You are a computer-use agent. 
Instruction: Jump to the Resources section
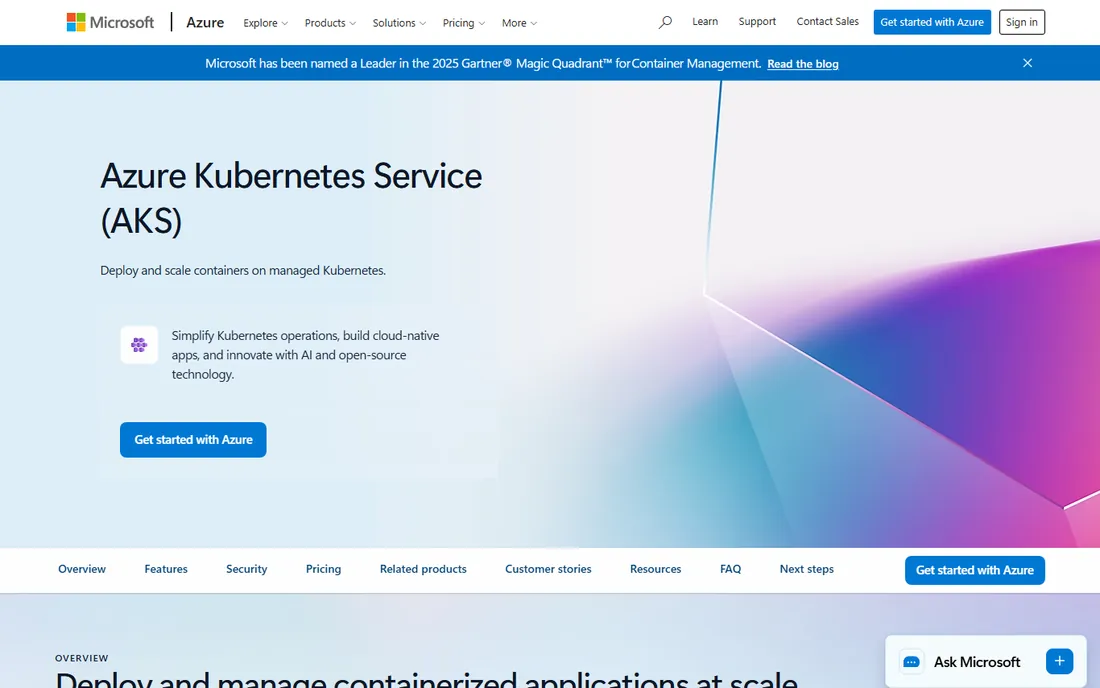655,569
